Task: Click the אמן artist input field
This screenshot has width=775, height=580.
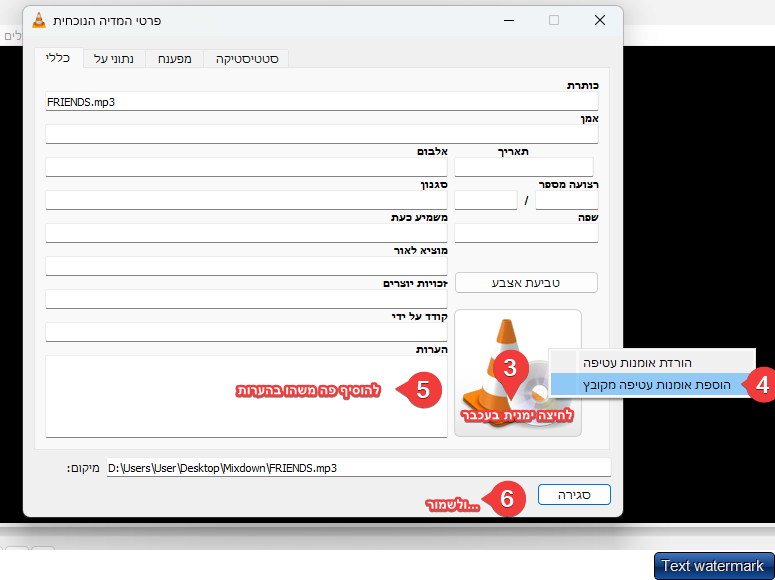Action: coord(322,134)
